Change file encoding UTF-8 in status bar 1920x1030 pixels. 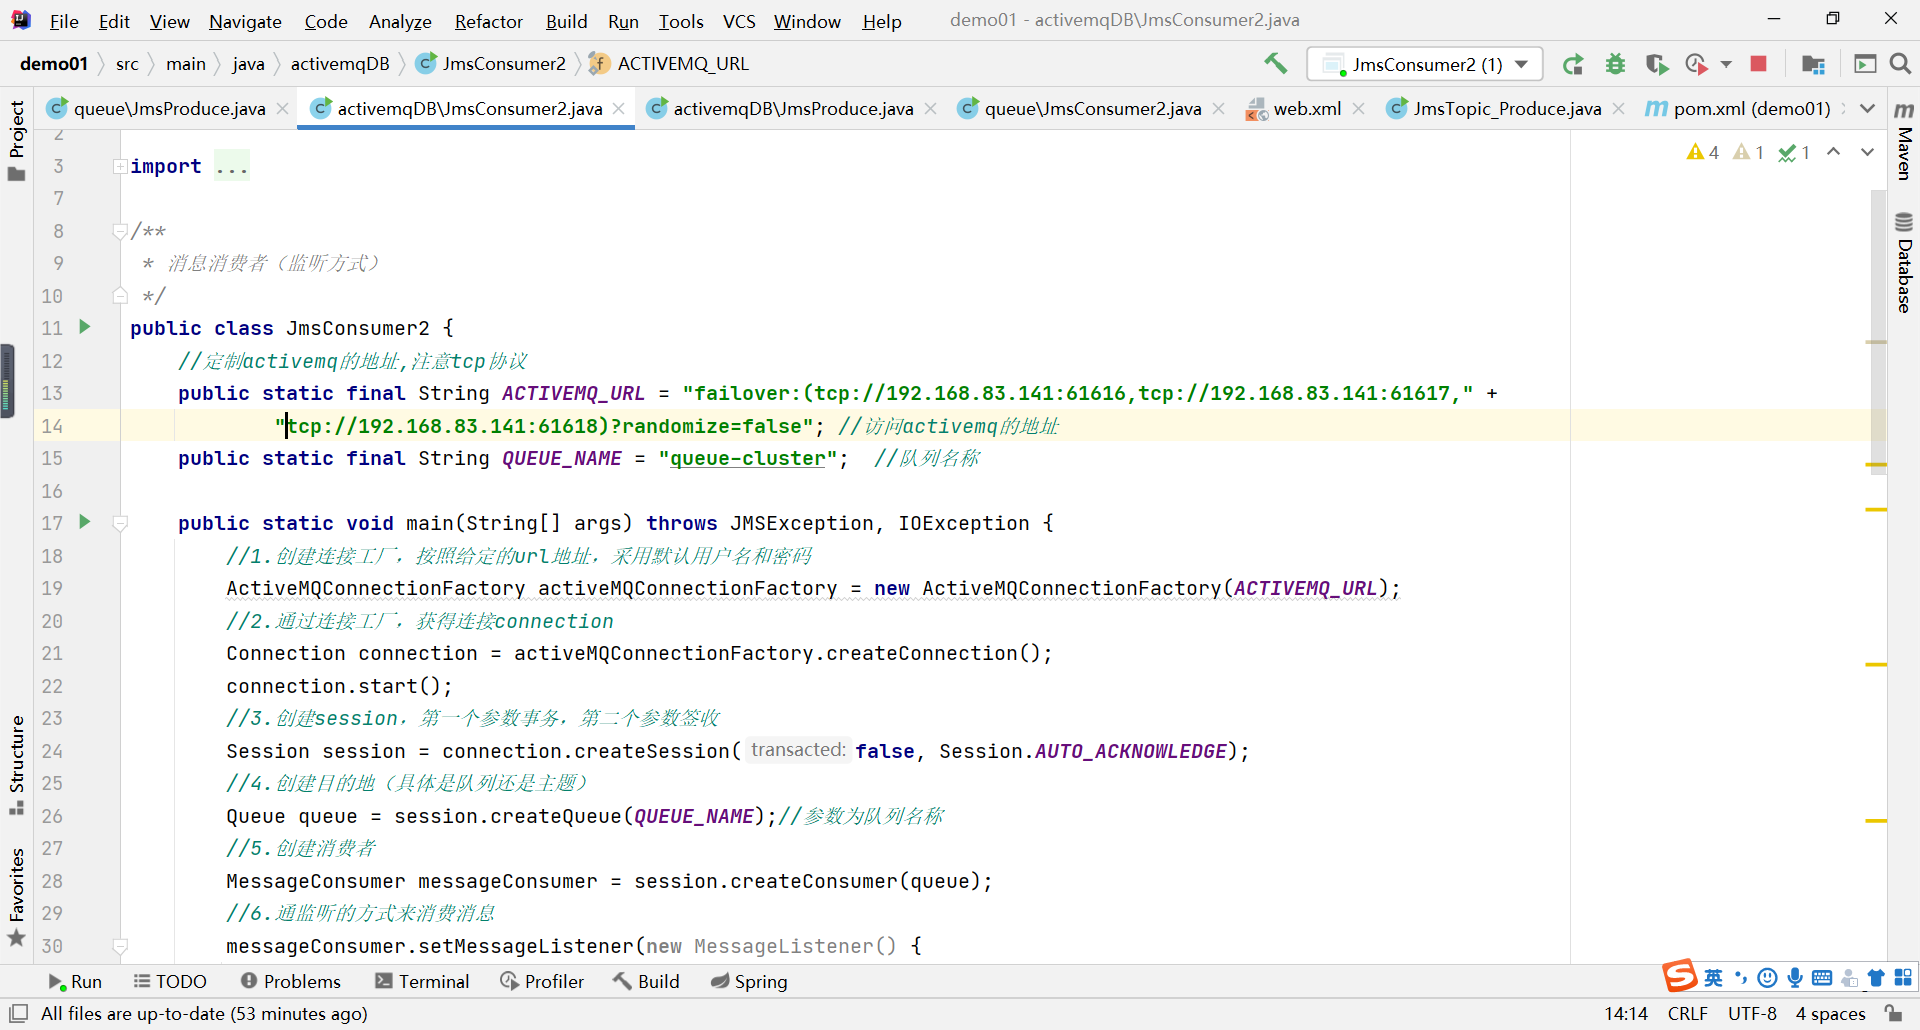tap(1752, 1013)
